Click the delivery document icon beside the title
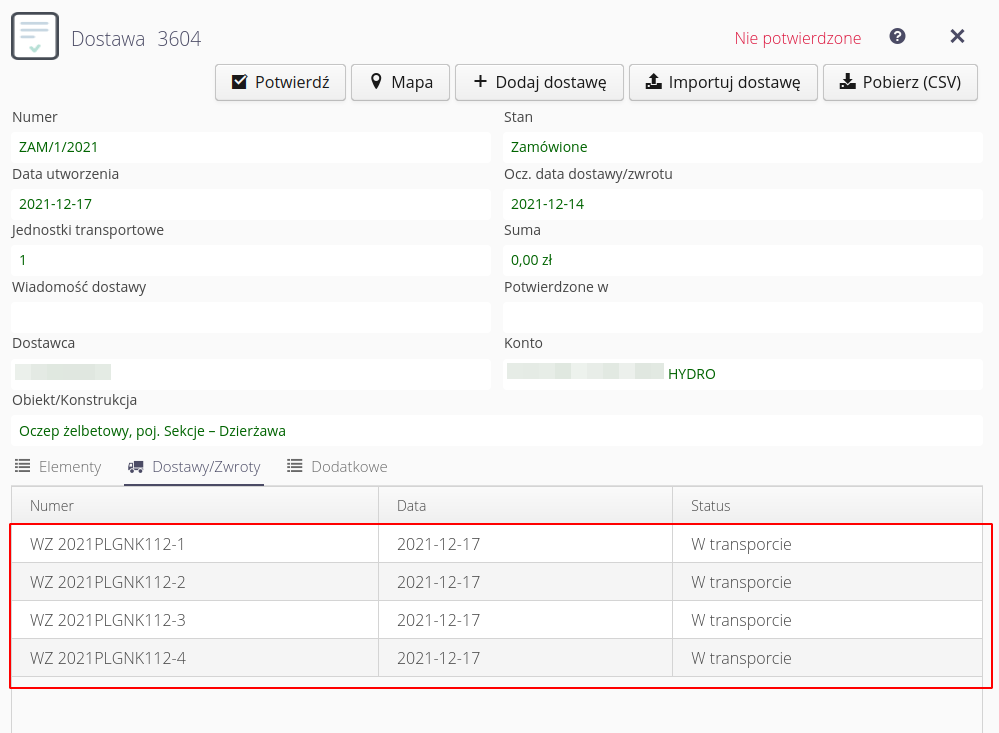This screenshot has width=999, height=733. click(x=35, y=37)
